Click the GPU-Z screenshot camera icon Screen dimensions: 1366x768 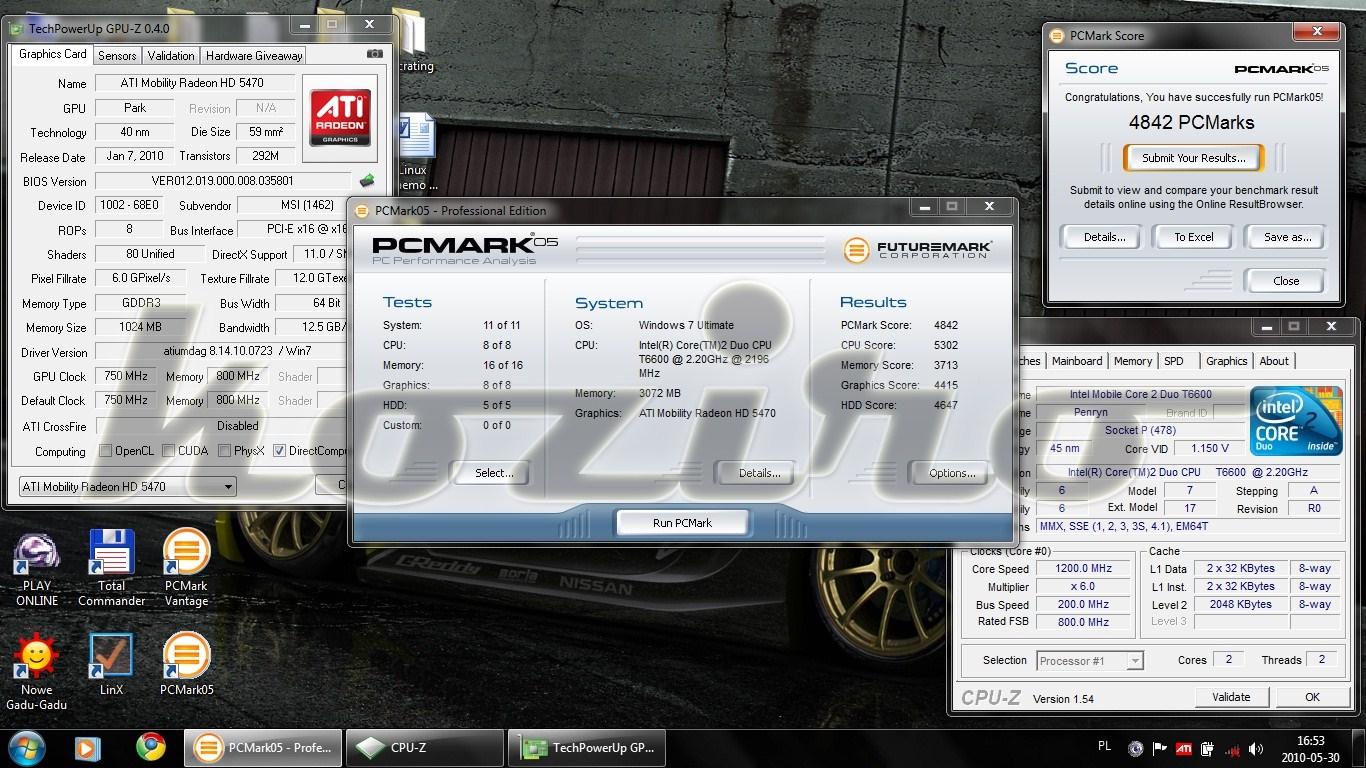click(x=375, y=55)
